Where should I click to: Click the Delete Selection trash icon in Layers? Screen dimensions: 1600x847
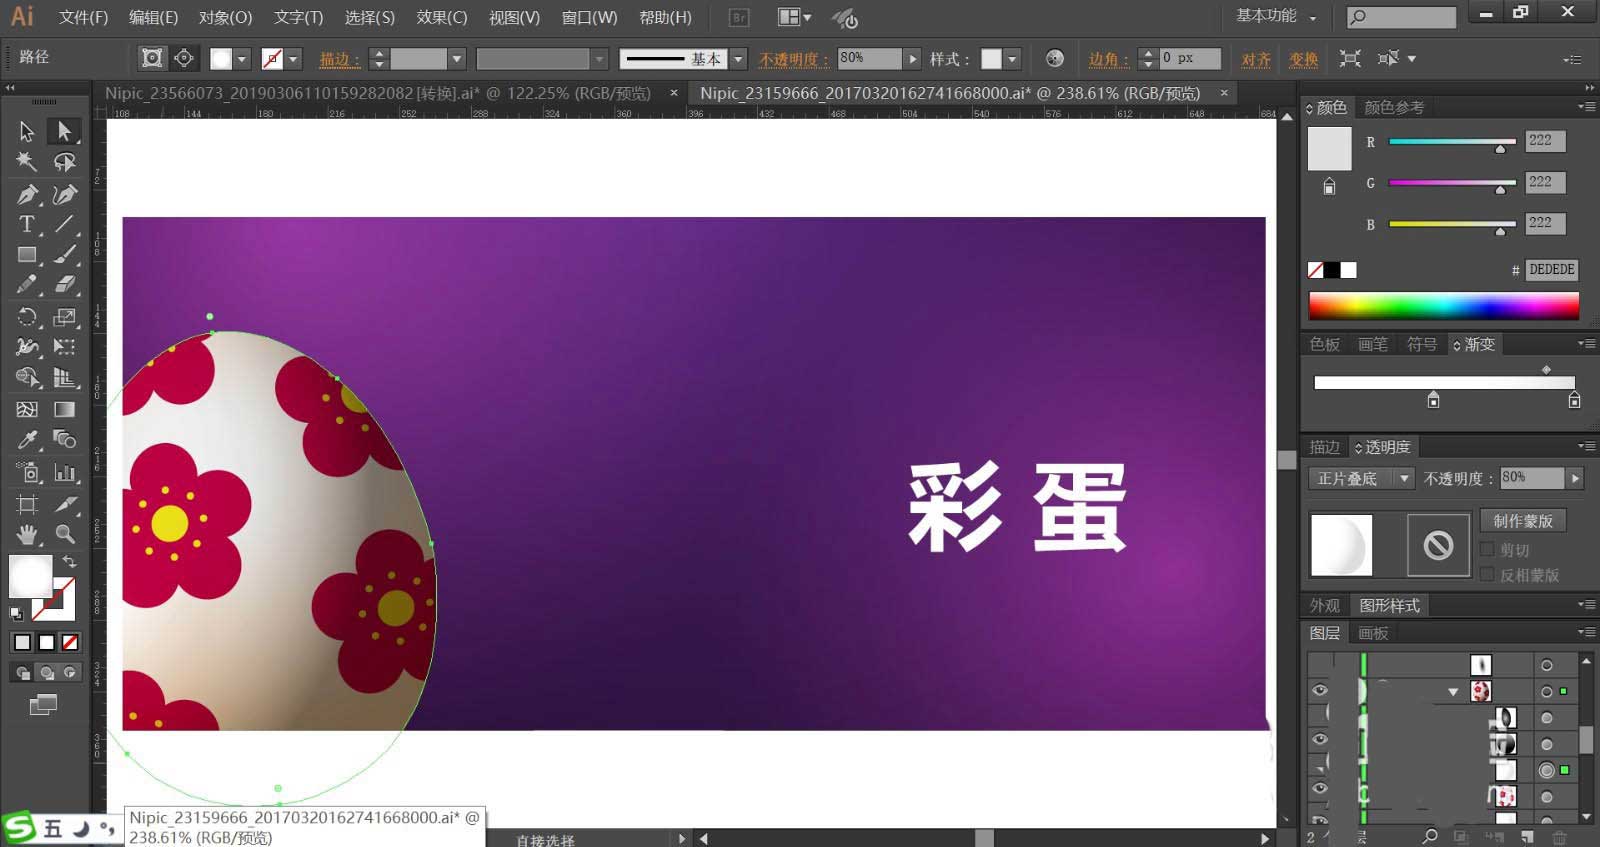(x=1559, y=836)
